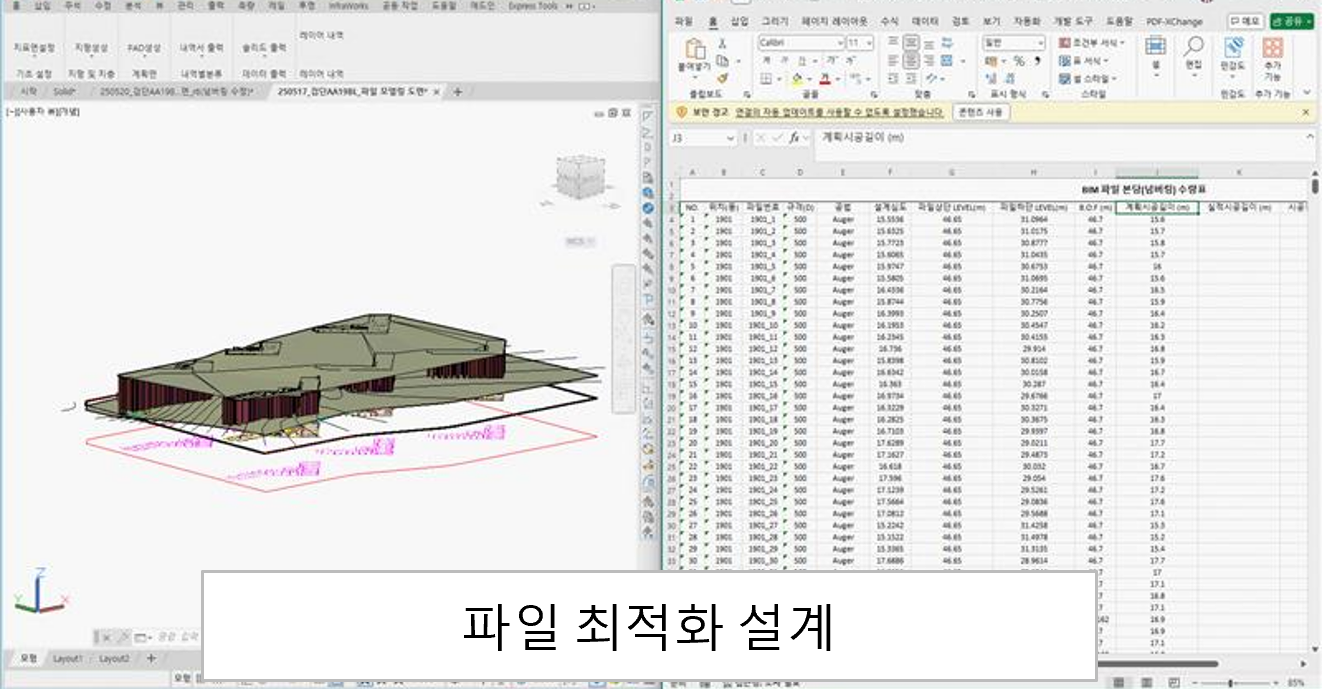This screenshot has height=689, width=1322.
Task: Click the Format Painter brush icon
Action: tap(722, 78)
